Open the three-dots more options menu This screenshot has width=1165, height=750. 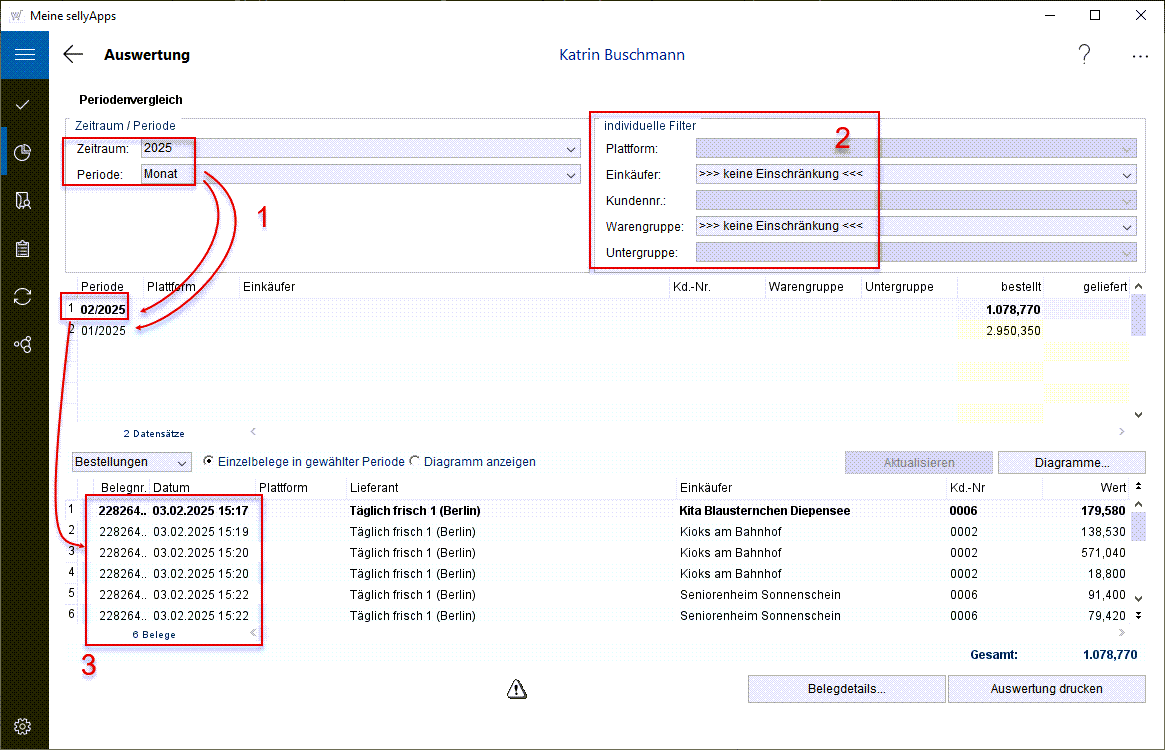pos(1140,56)
